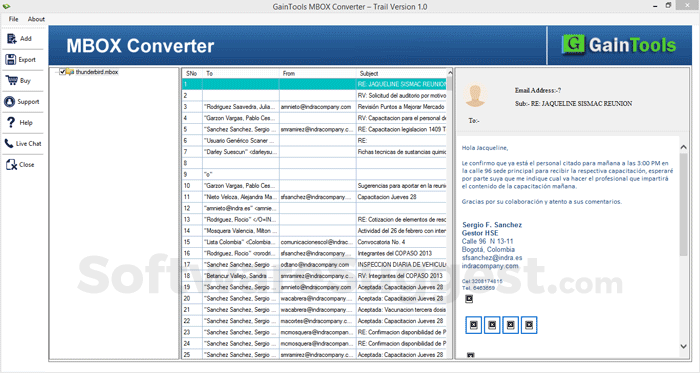Click the Add file icon
This screenshot has height=373, width=700.
coord(12,39)
